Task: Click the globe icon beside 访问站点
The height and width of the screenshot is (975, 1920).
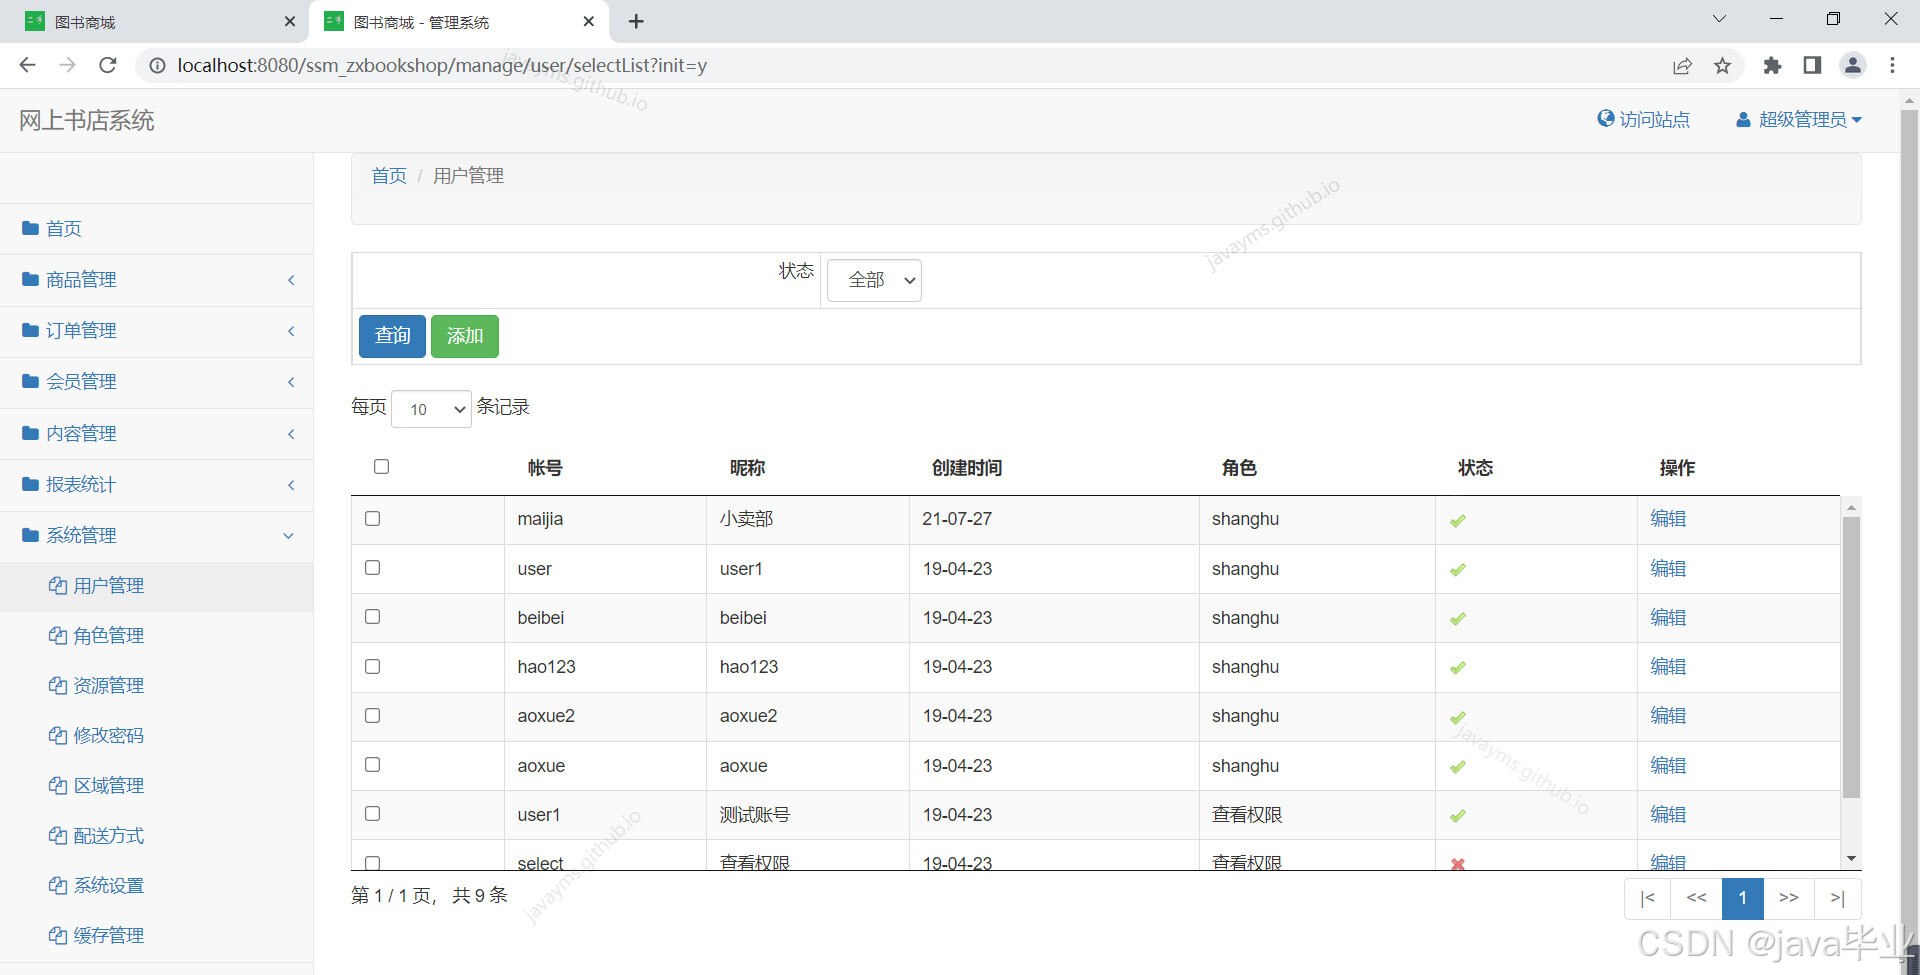Action: (1606, 118)
